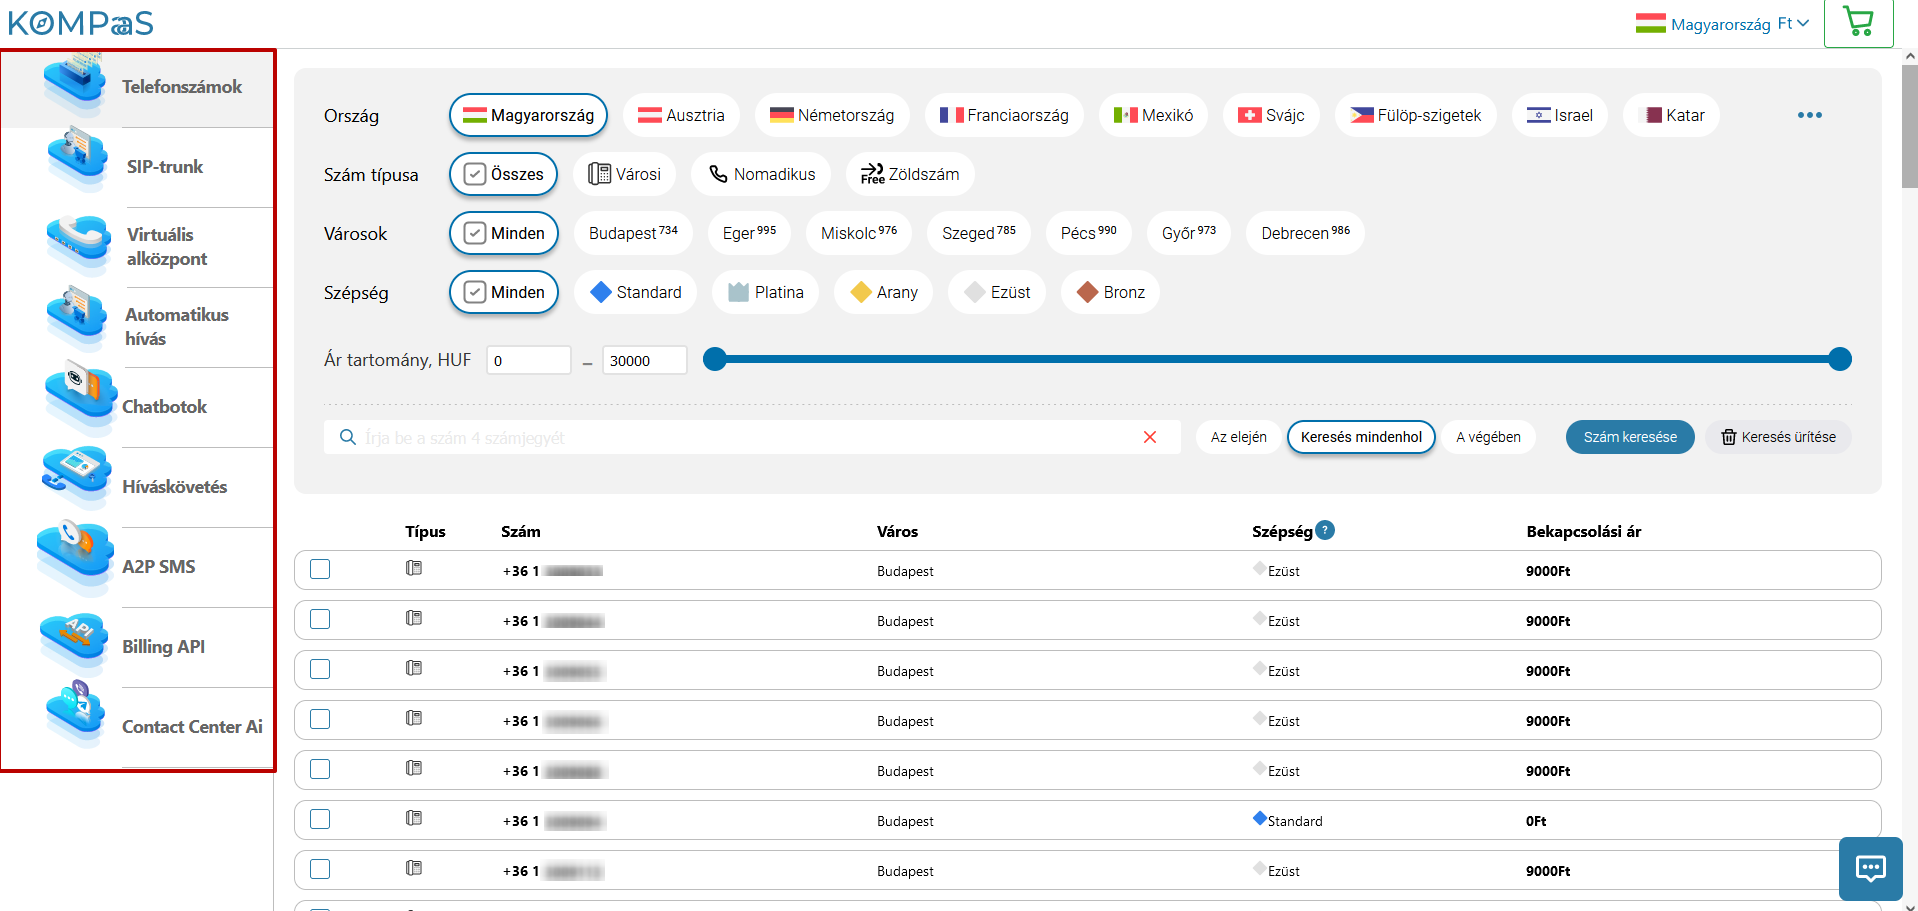
Task: Click the KOMPaaS logo
Action: coord(81,22)
